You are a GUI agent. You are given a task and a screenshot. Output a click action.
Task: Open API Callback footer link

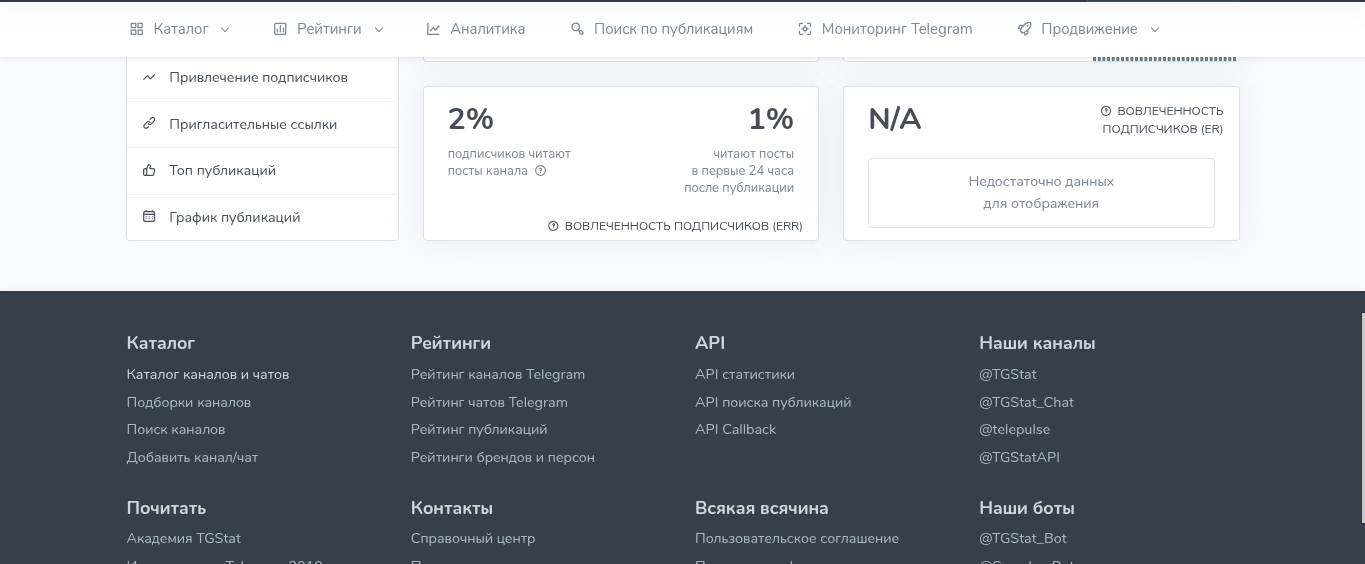coord(736,429)
